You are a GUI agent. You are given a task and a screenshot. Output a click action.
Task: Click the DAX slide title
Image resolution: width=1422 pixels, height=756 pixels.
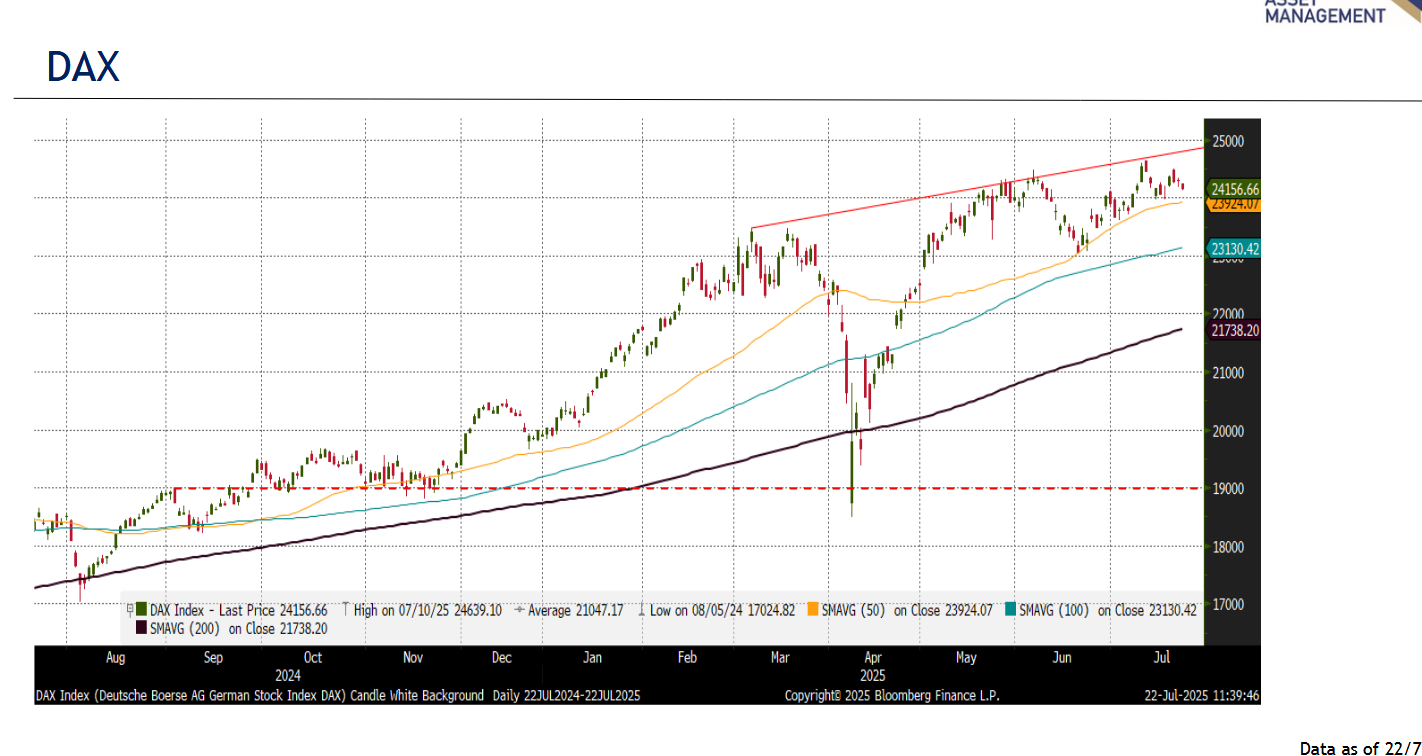(83, 67)
